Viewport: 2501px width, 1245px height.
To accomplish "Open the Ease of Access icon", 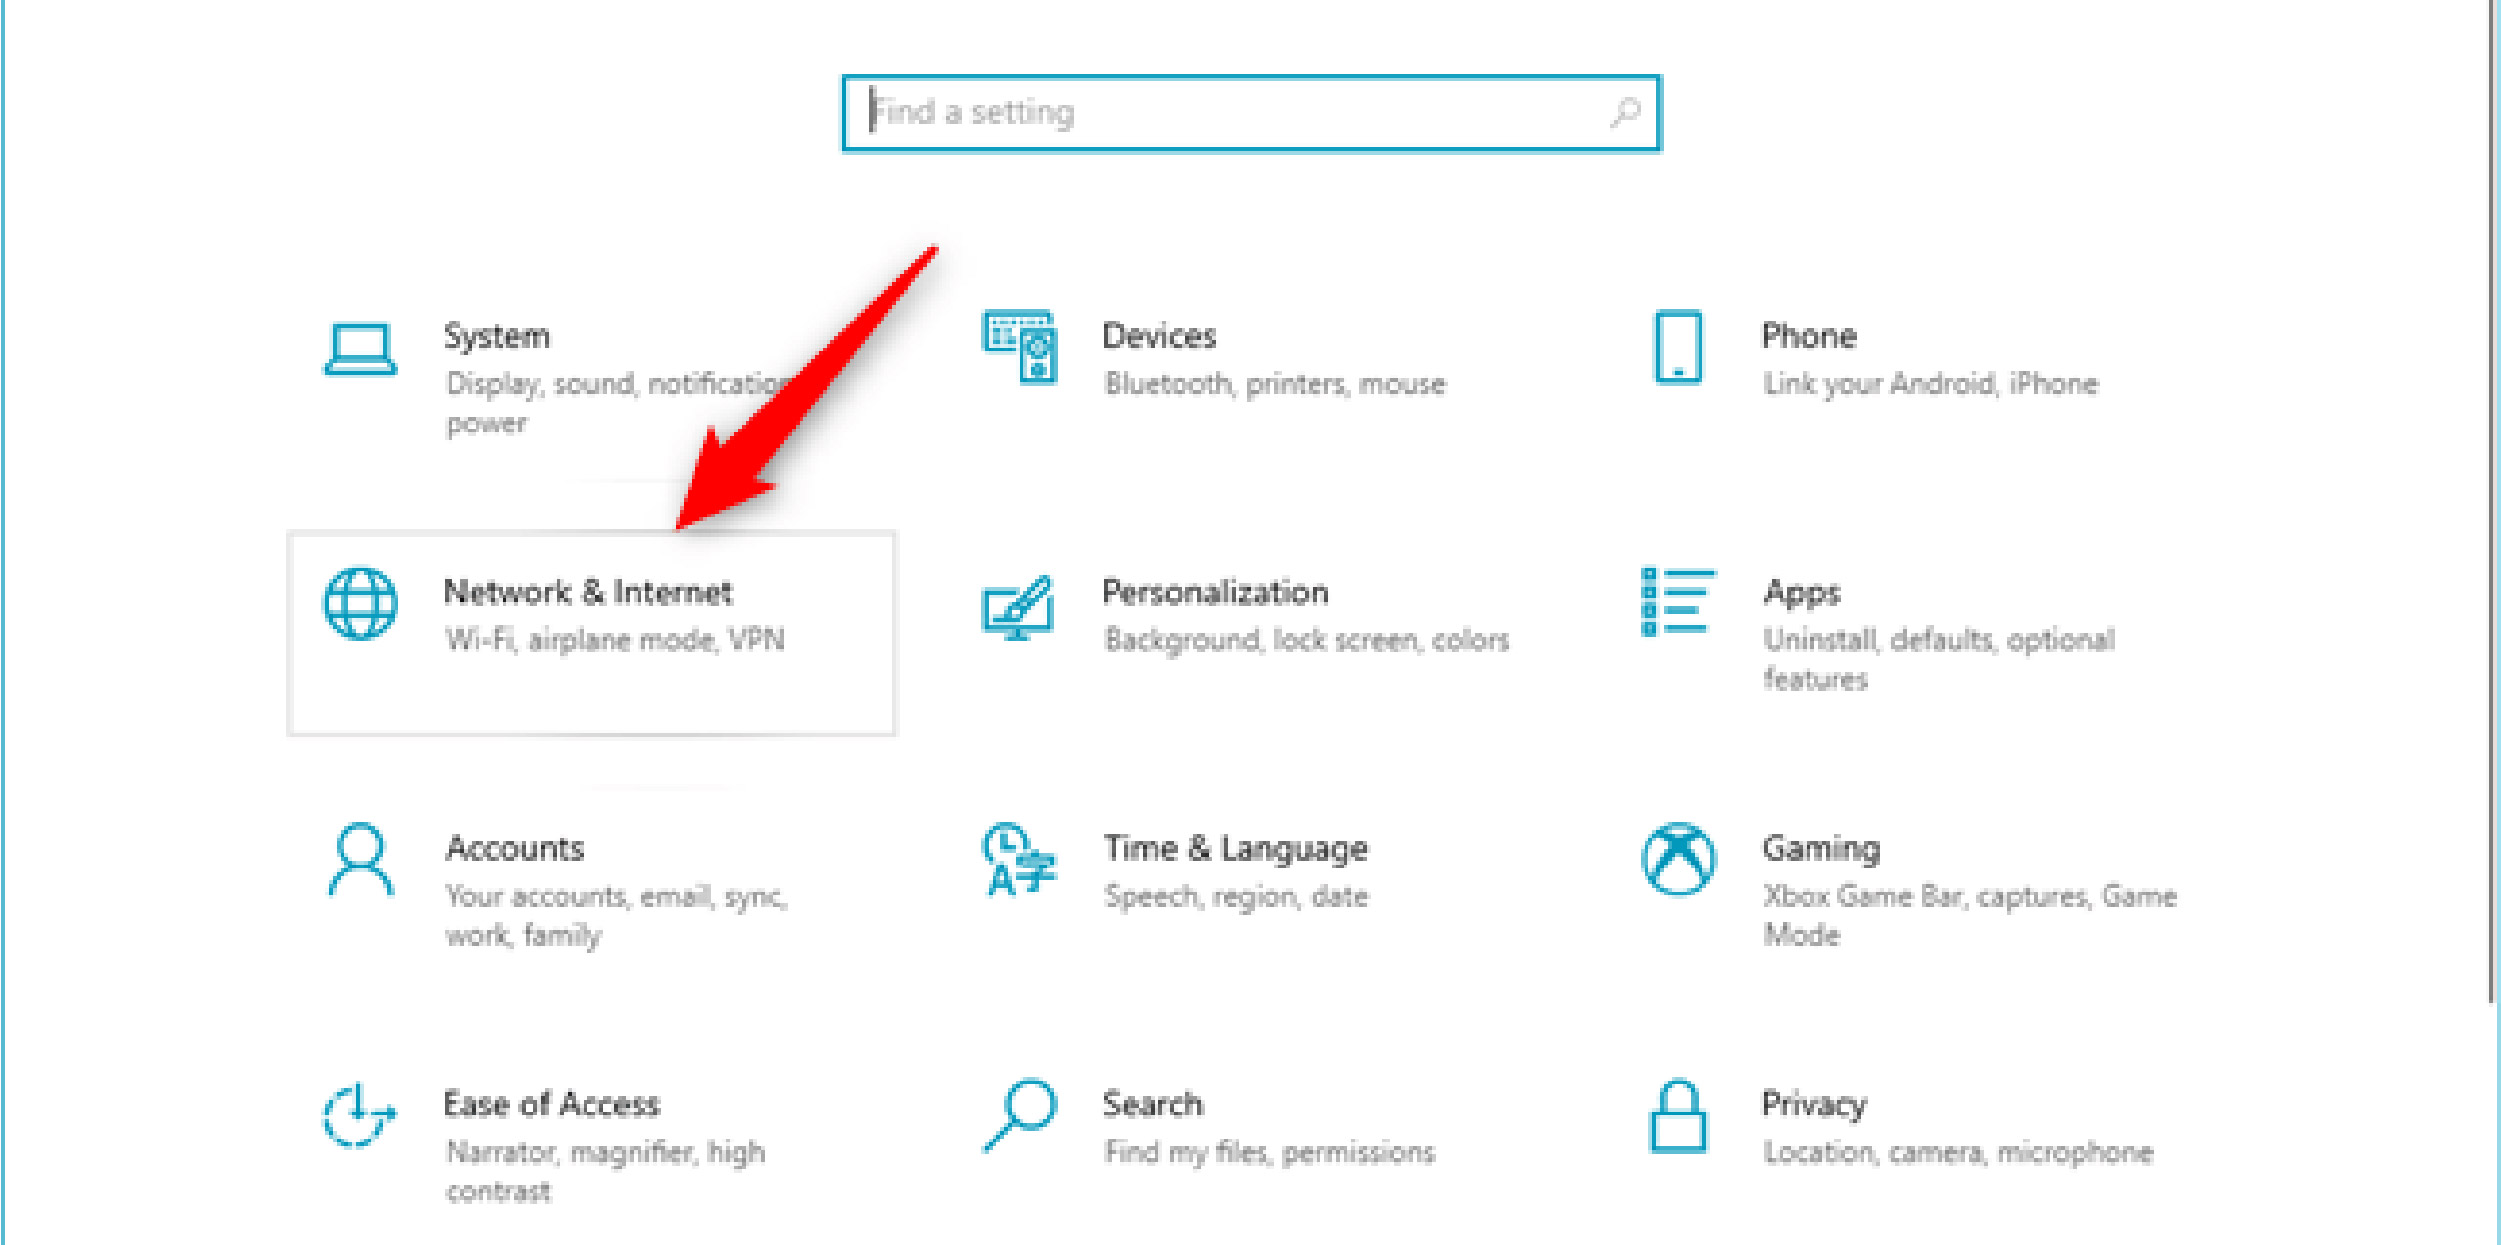I will [359, 1115].
